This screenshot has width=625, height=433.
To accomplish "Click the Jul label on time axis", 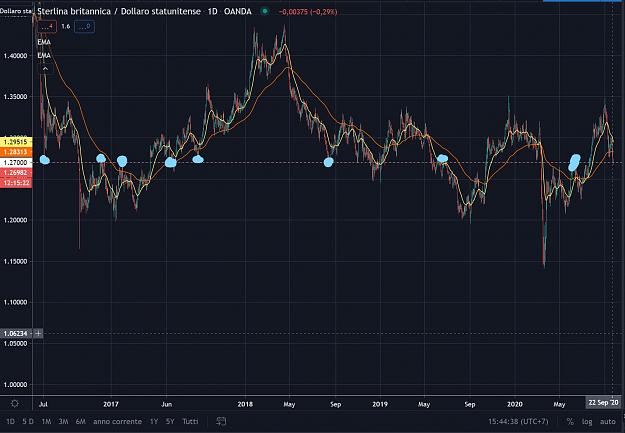I will (x=43, y=404).
